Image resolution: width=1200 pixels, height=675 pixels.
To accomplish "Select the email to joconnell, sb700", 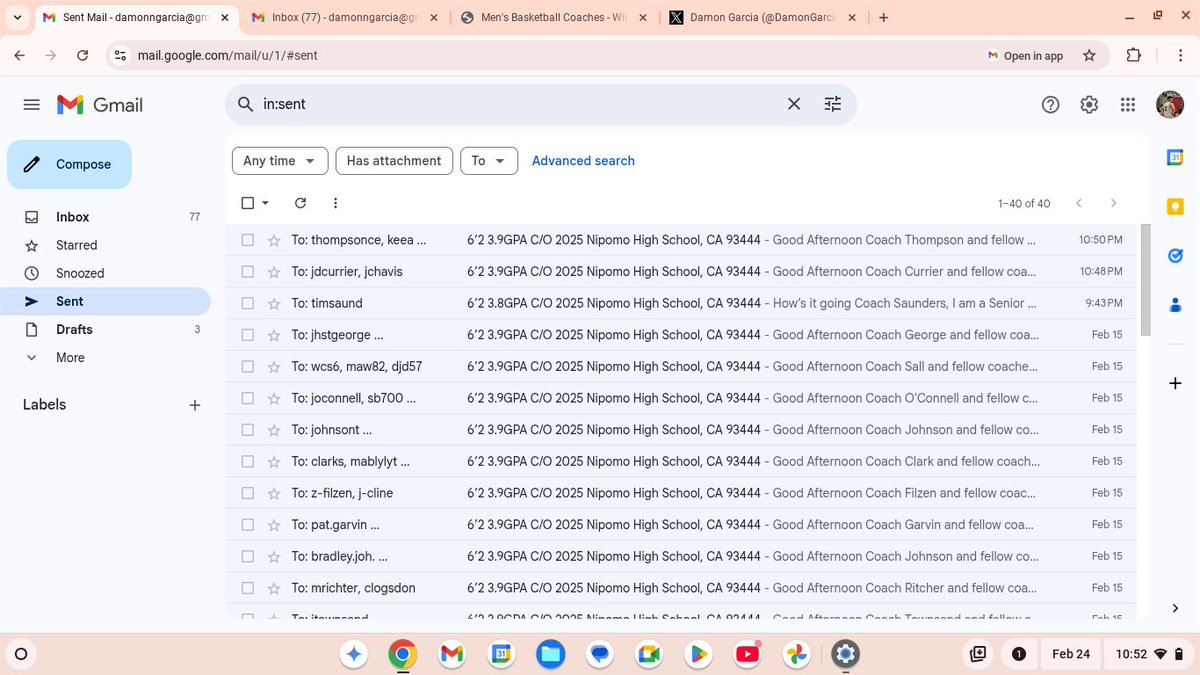I will click(x=248, y=398).
